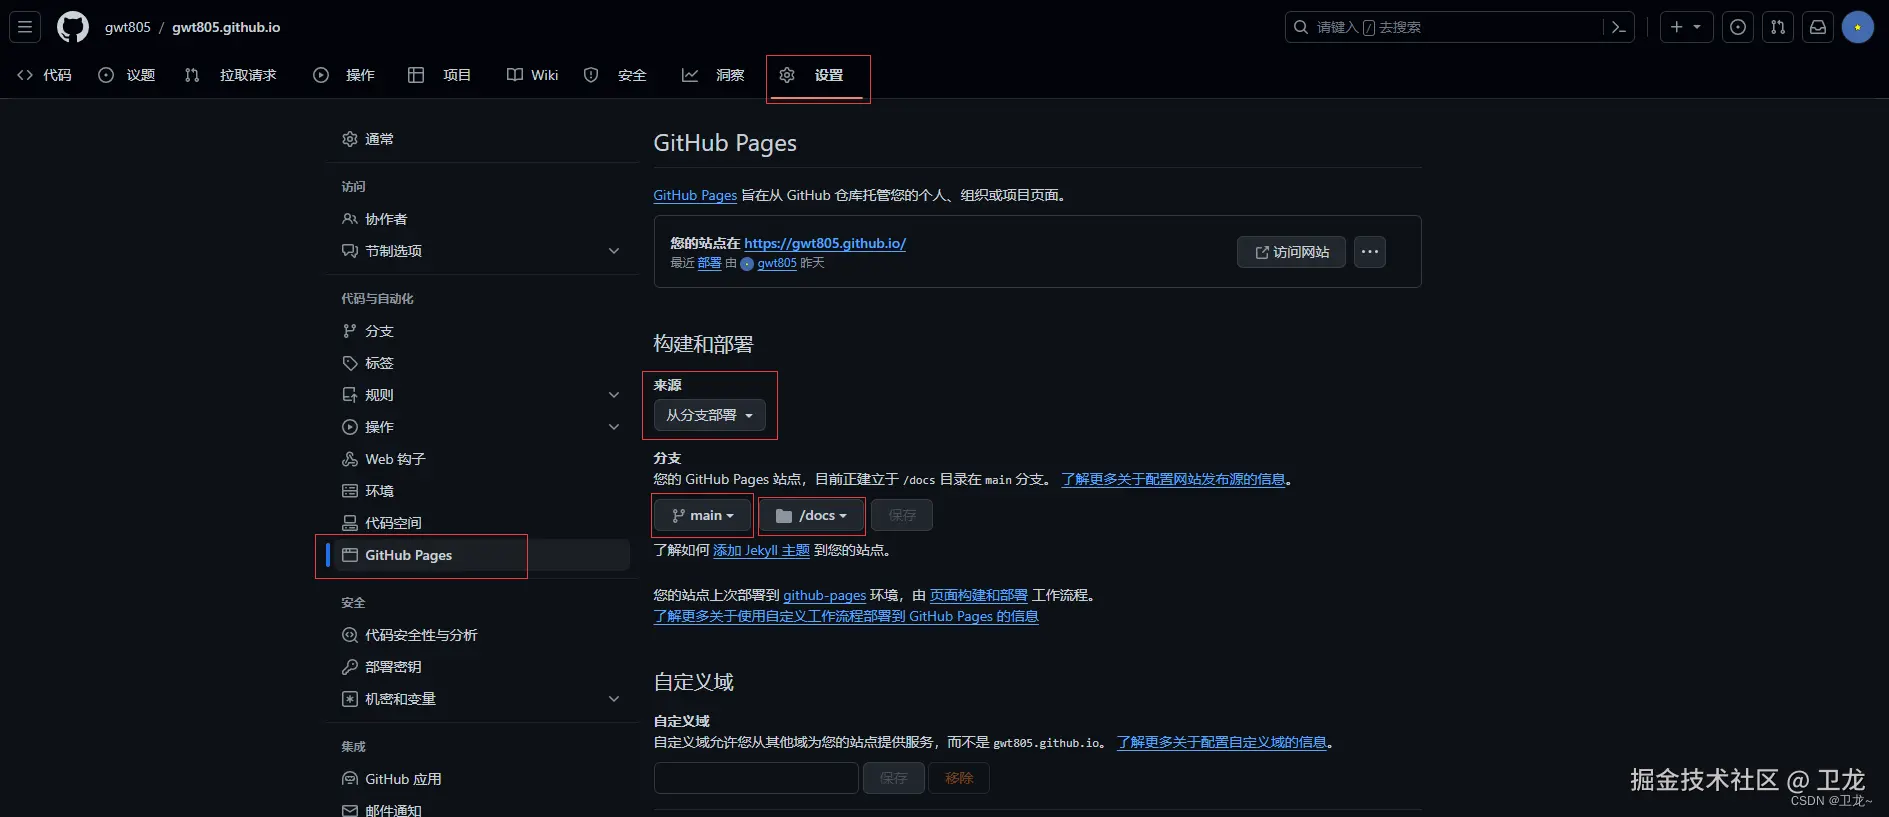Open the Wiki tab
1889x817 pixels.
click(x=533, y=75)
